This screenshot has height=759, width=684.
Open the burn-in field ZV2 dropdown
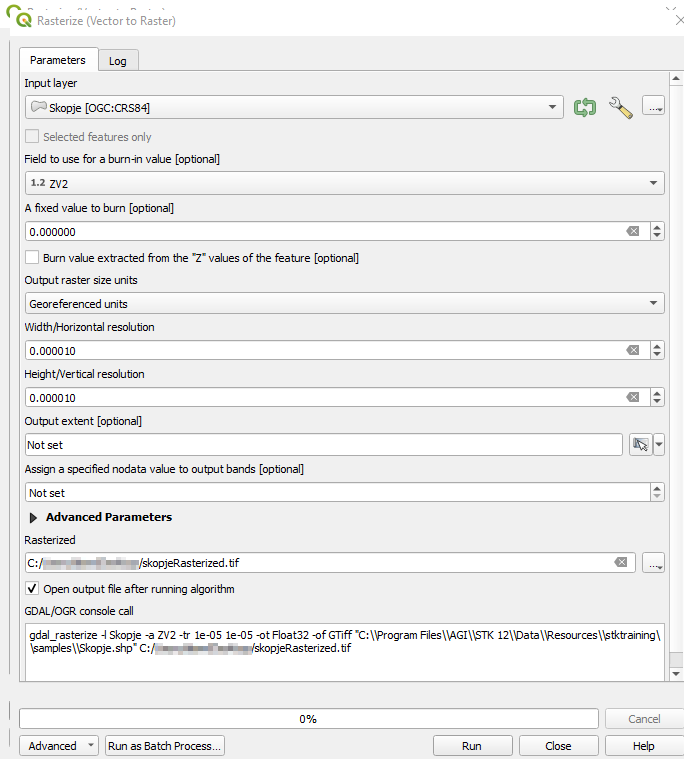[x=344, y=183]
